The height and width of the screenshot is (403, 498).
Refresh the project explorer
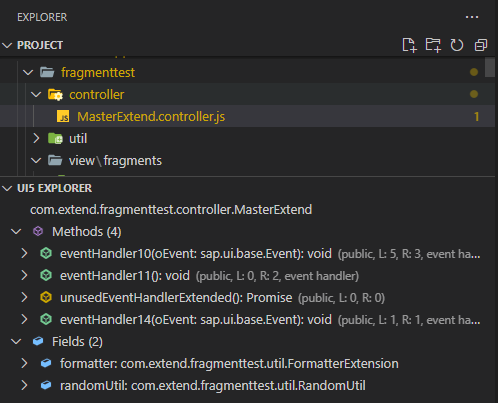click(457, 45)
